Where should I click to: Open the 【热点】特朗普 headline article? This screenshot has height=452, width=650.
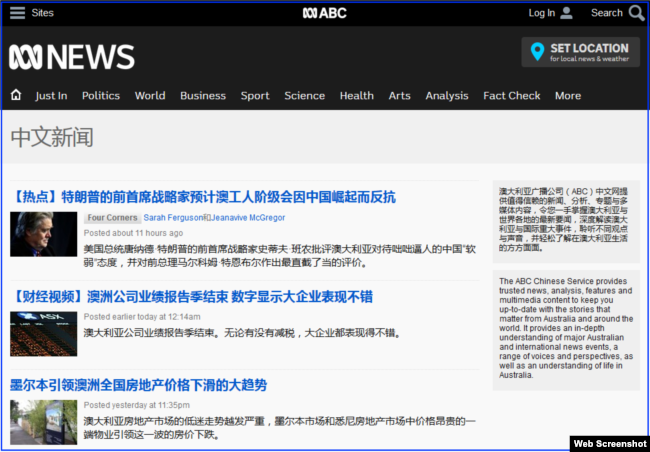(x=203, y=197)
